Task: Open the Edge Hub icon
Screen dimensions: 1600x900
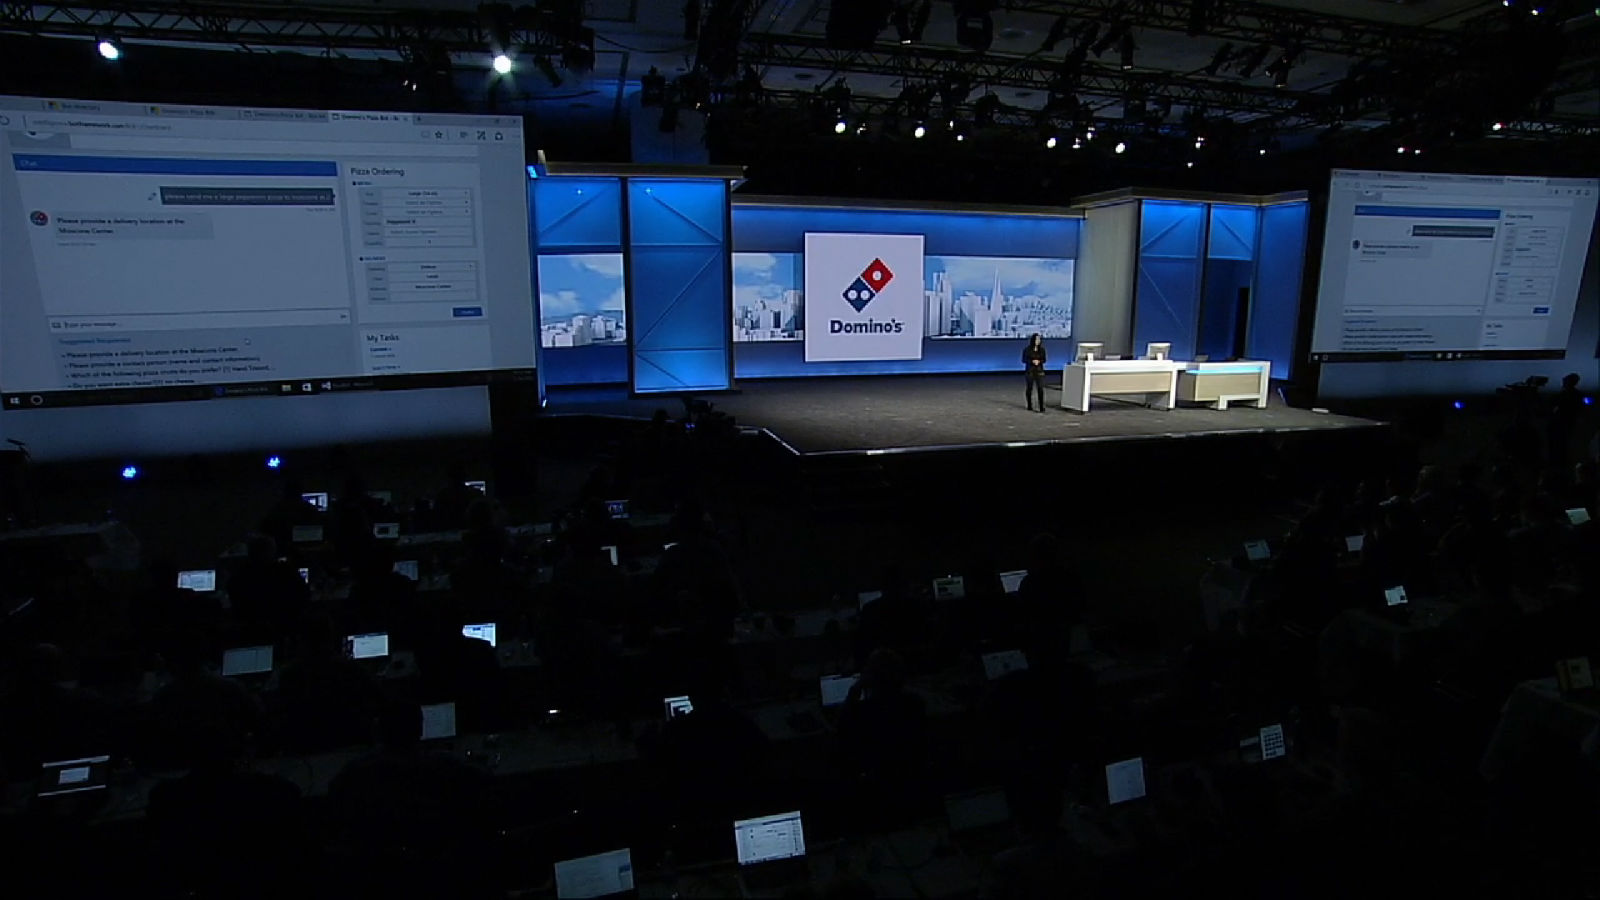Action: 462,135
